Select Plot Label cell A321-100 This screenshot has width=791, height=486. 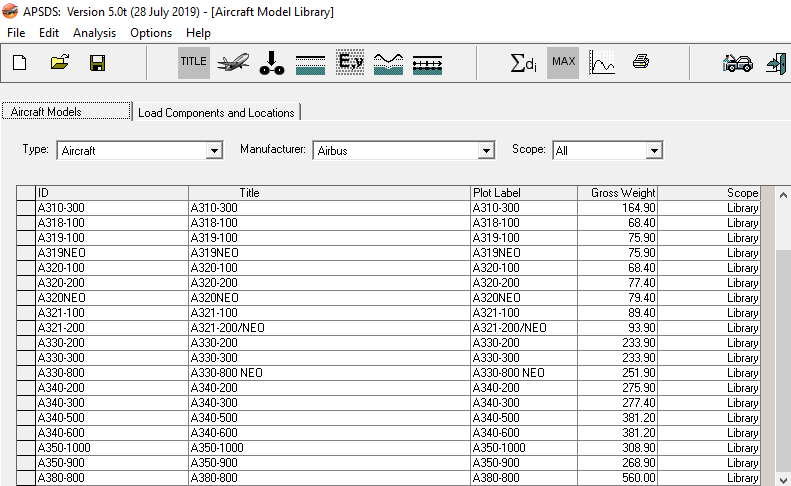(524, 313)
